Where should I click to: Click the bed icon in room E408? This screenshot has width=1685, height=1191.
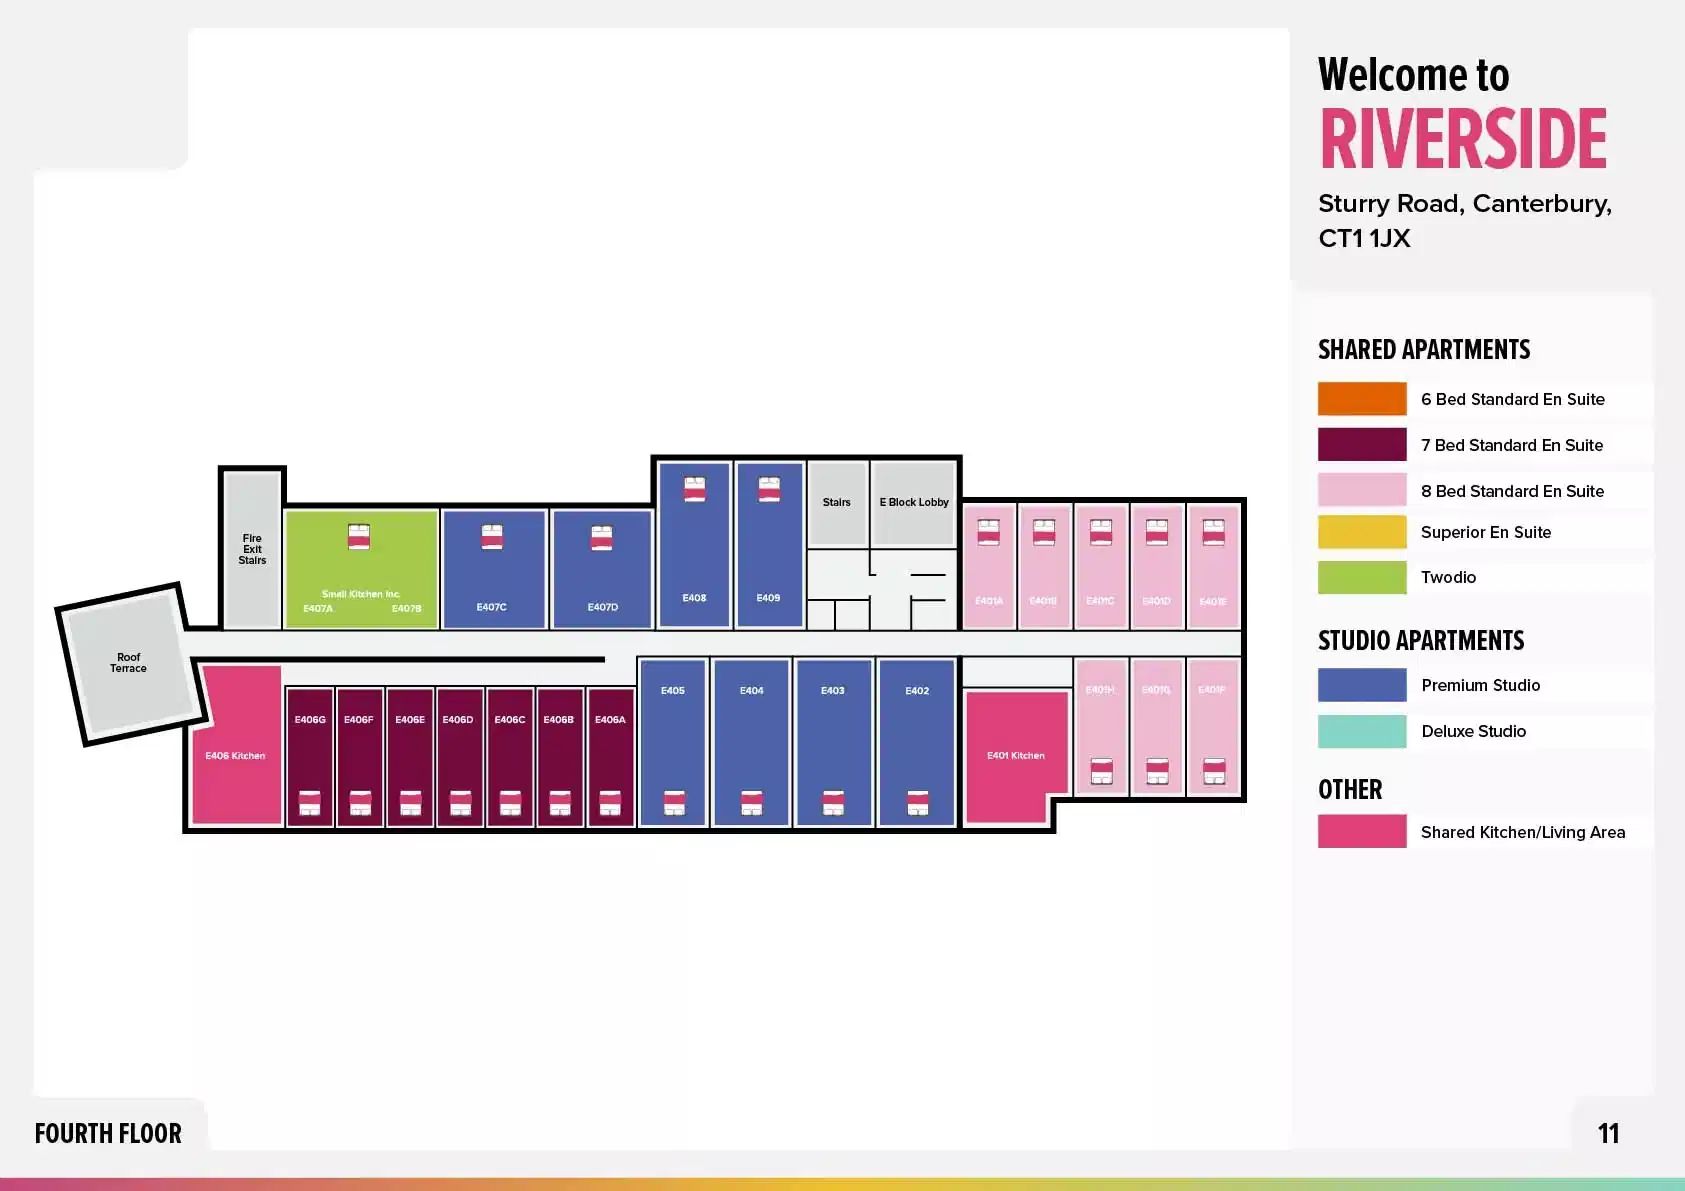[x=694, y=489]
